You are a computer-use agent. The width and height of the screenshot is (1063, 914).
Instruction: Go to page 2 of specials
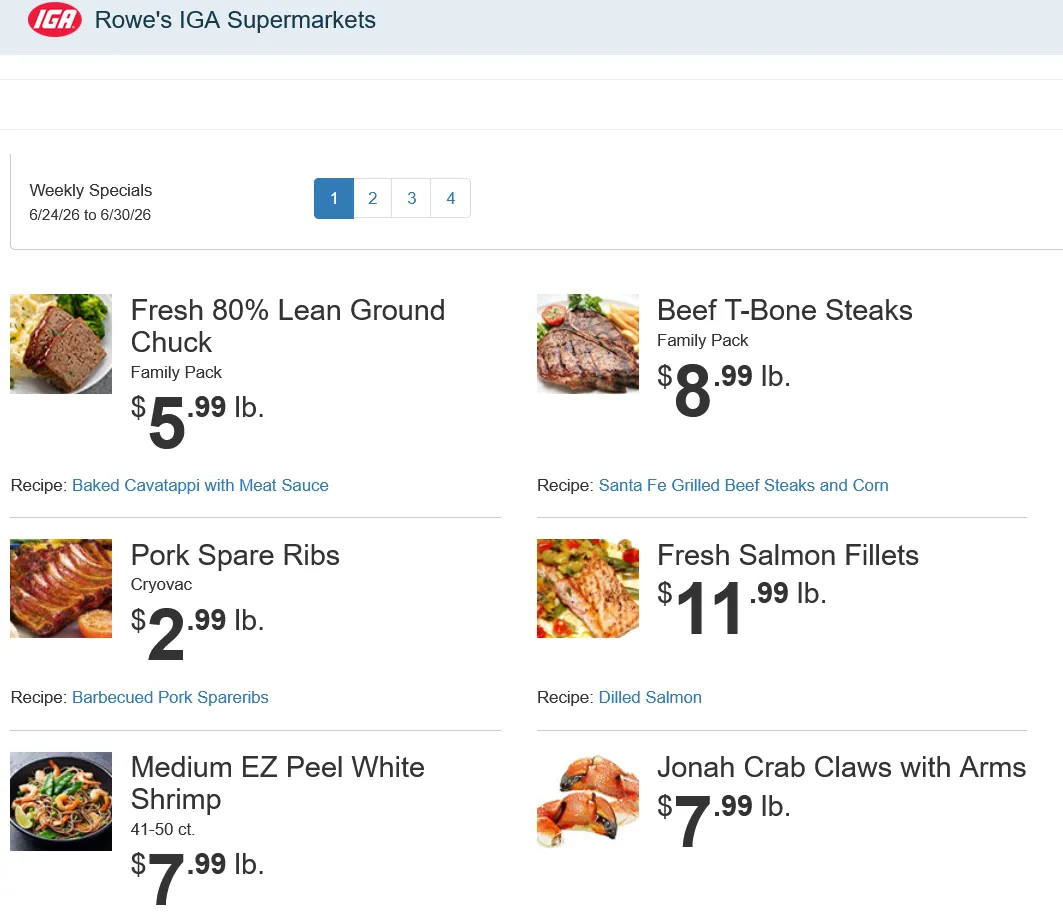click(372, 198)
